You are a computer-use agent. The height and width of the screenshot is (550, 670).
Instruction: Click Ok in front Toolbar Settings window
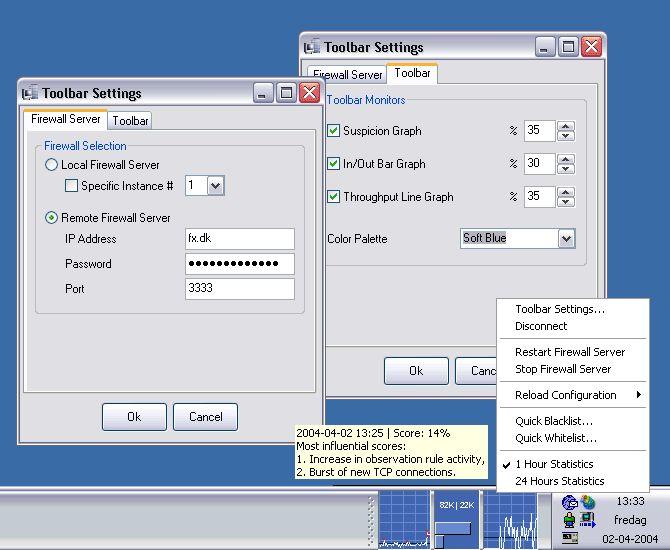click(x=134, y=417)
